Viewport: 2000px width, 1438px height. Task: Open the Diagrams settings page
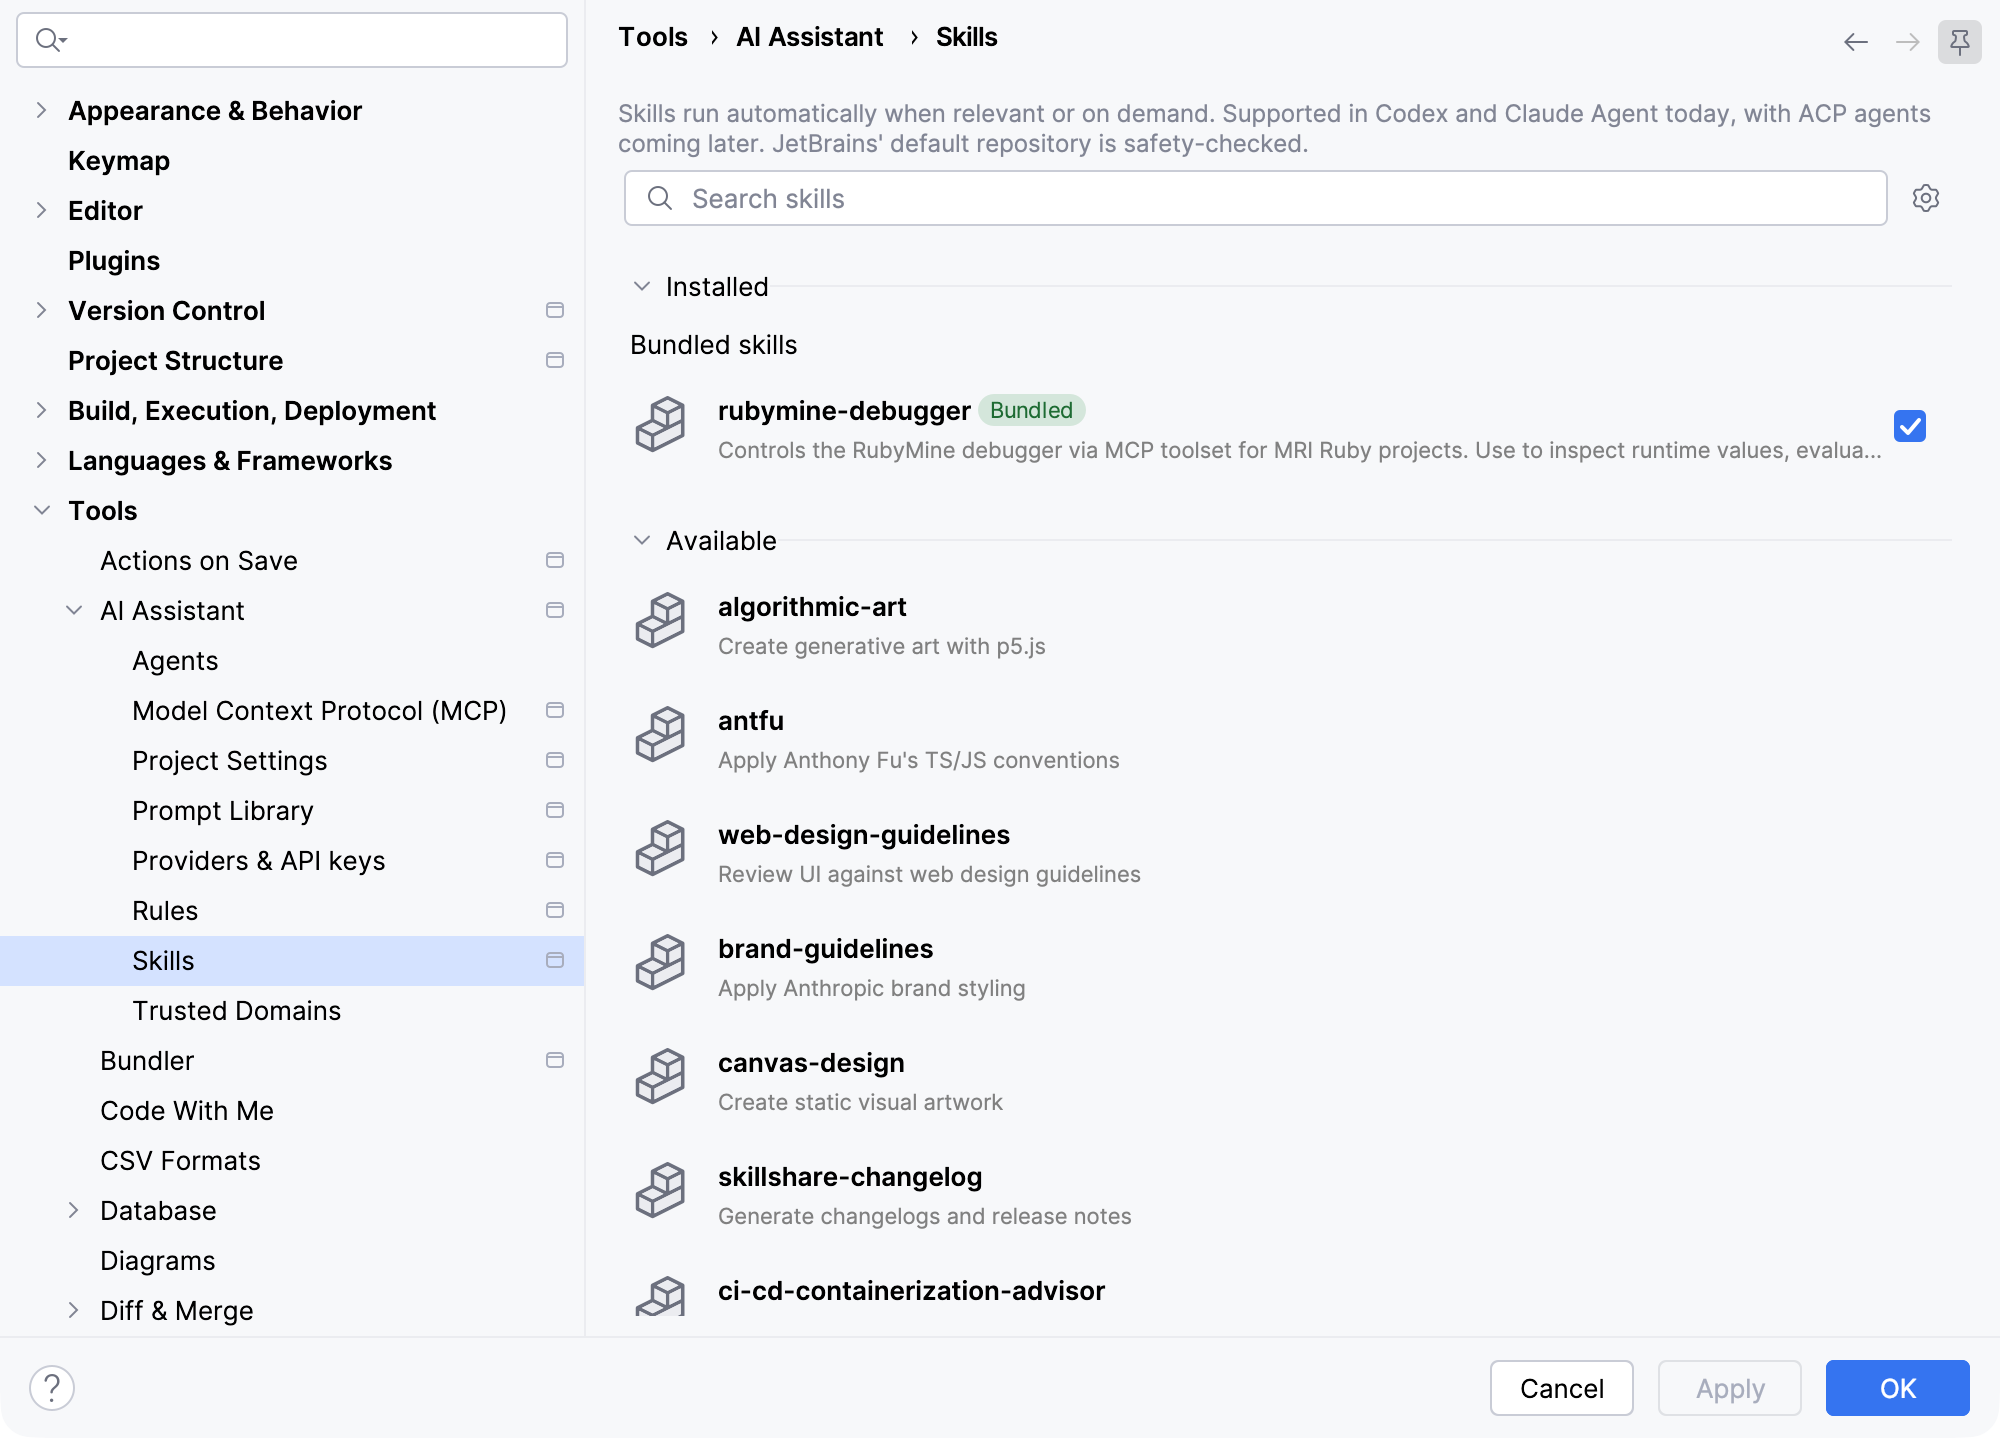click(x=158, y=1260)
